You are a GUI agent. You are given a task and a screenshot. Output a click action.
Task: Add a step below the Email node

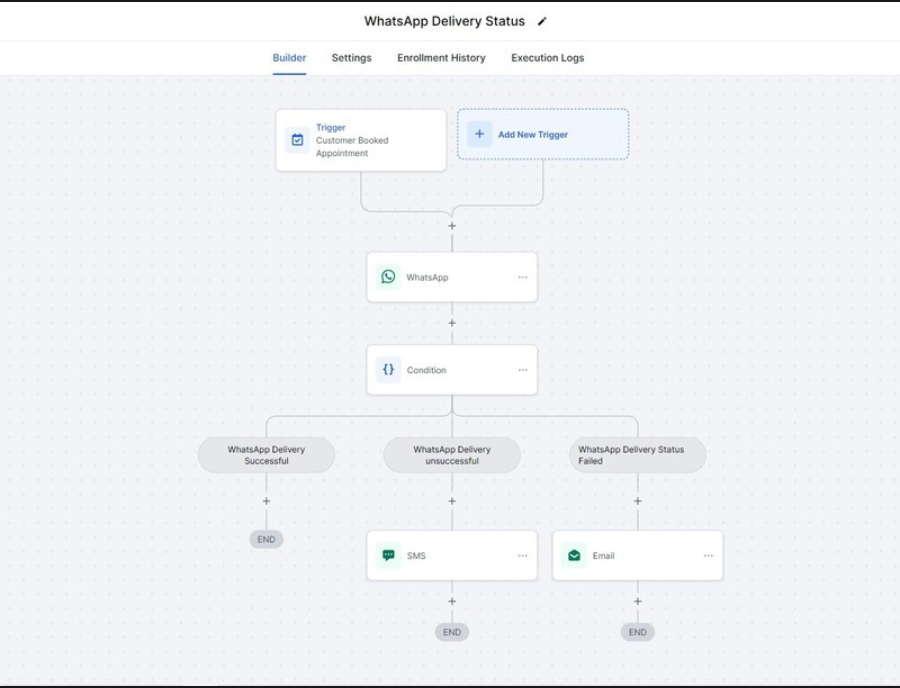point(638,601)
